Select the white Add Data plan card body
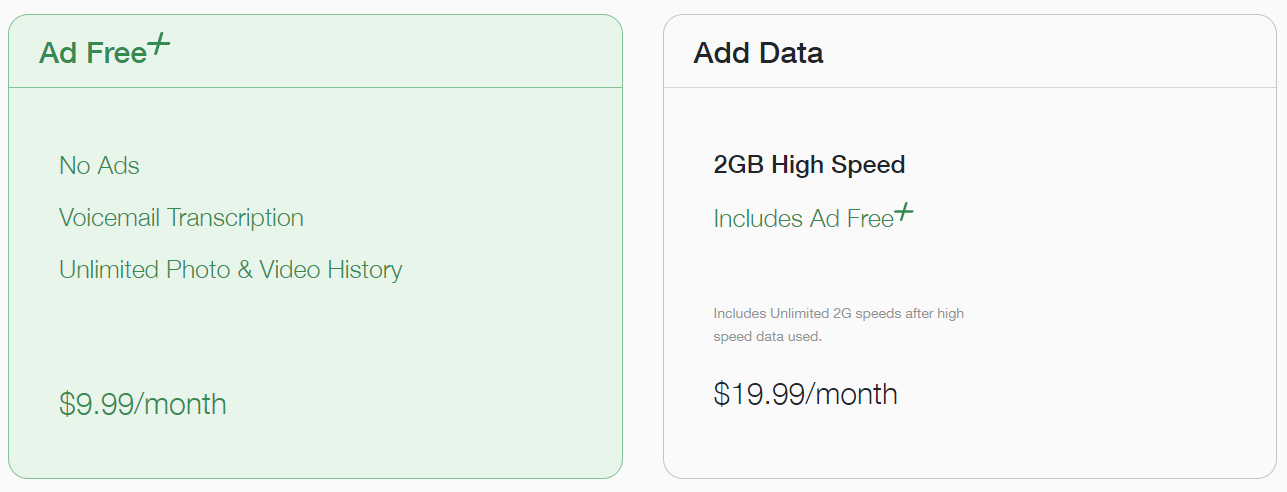 [970, 283]
